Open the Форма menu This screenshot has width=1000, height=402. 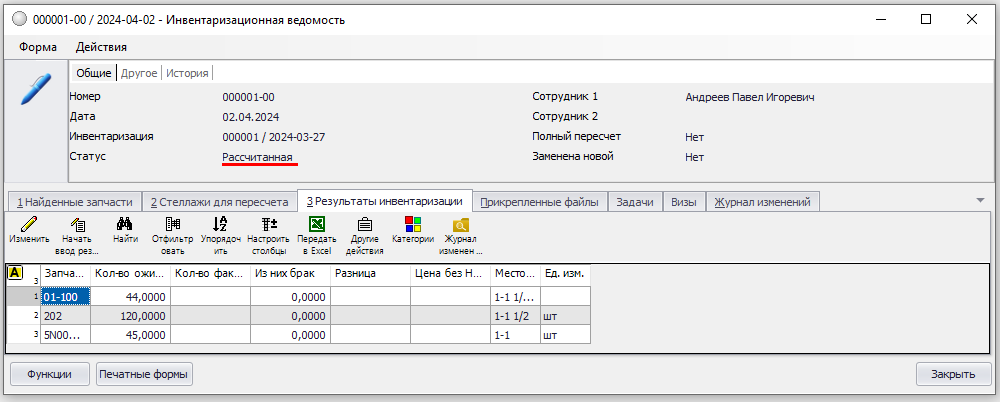pyautogui.click(x=37, y=47)
